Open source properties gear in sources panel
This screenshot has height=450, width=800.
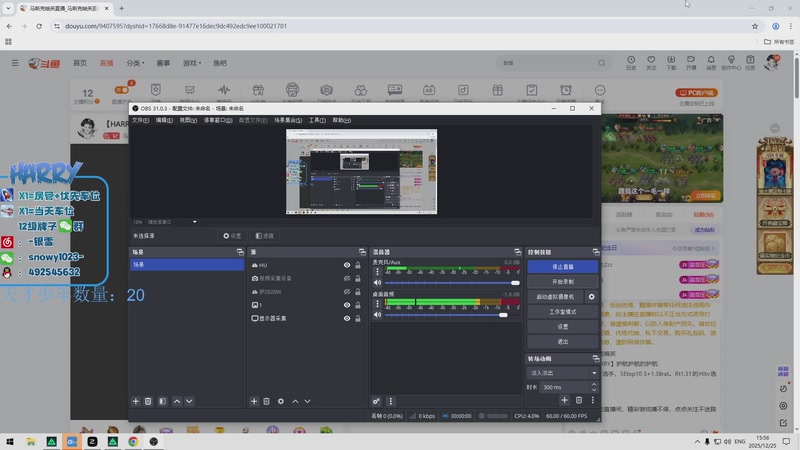(281, 401)
